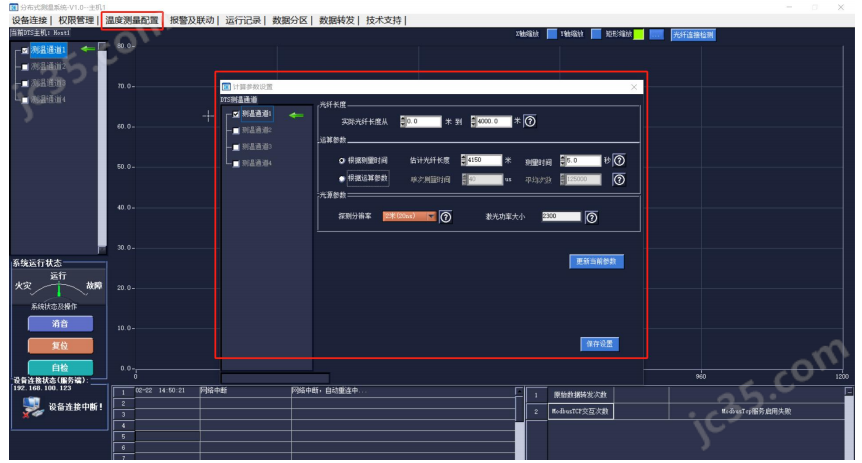The width and height of the screenshot is (862, 463).
Task: Click 设备连接中断！ status text
Action: click(75, 407)
